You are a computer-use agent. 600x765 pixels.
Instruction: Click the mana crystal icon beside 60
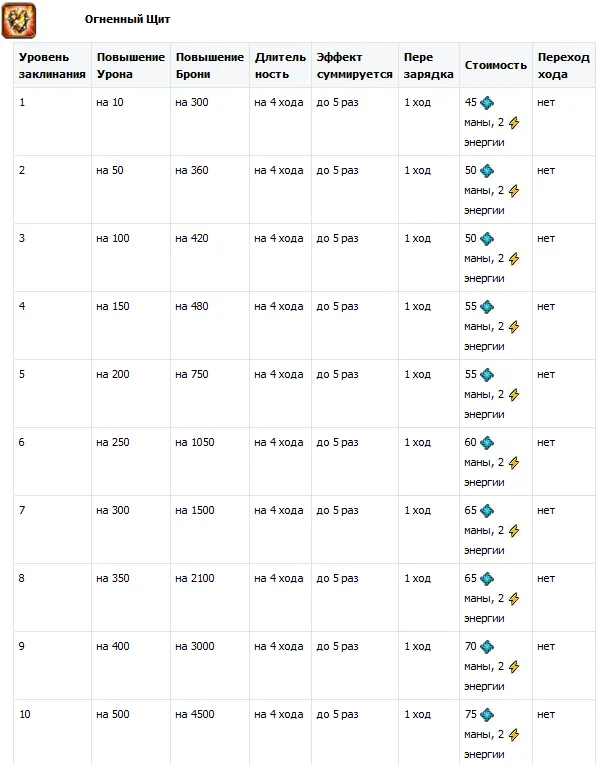pos(487,442)
